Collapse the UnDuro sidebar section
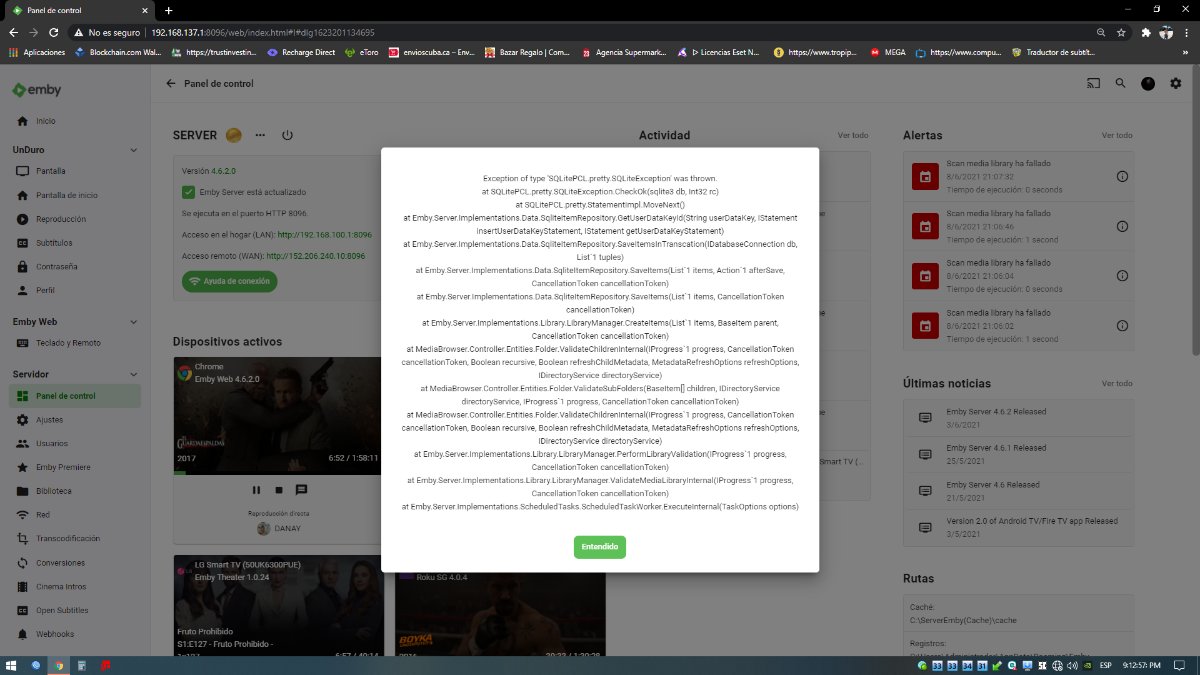The width and height of the screenshot is (1200, 675). pos(134,150)
